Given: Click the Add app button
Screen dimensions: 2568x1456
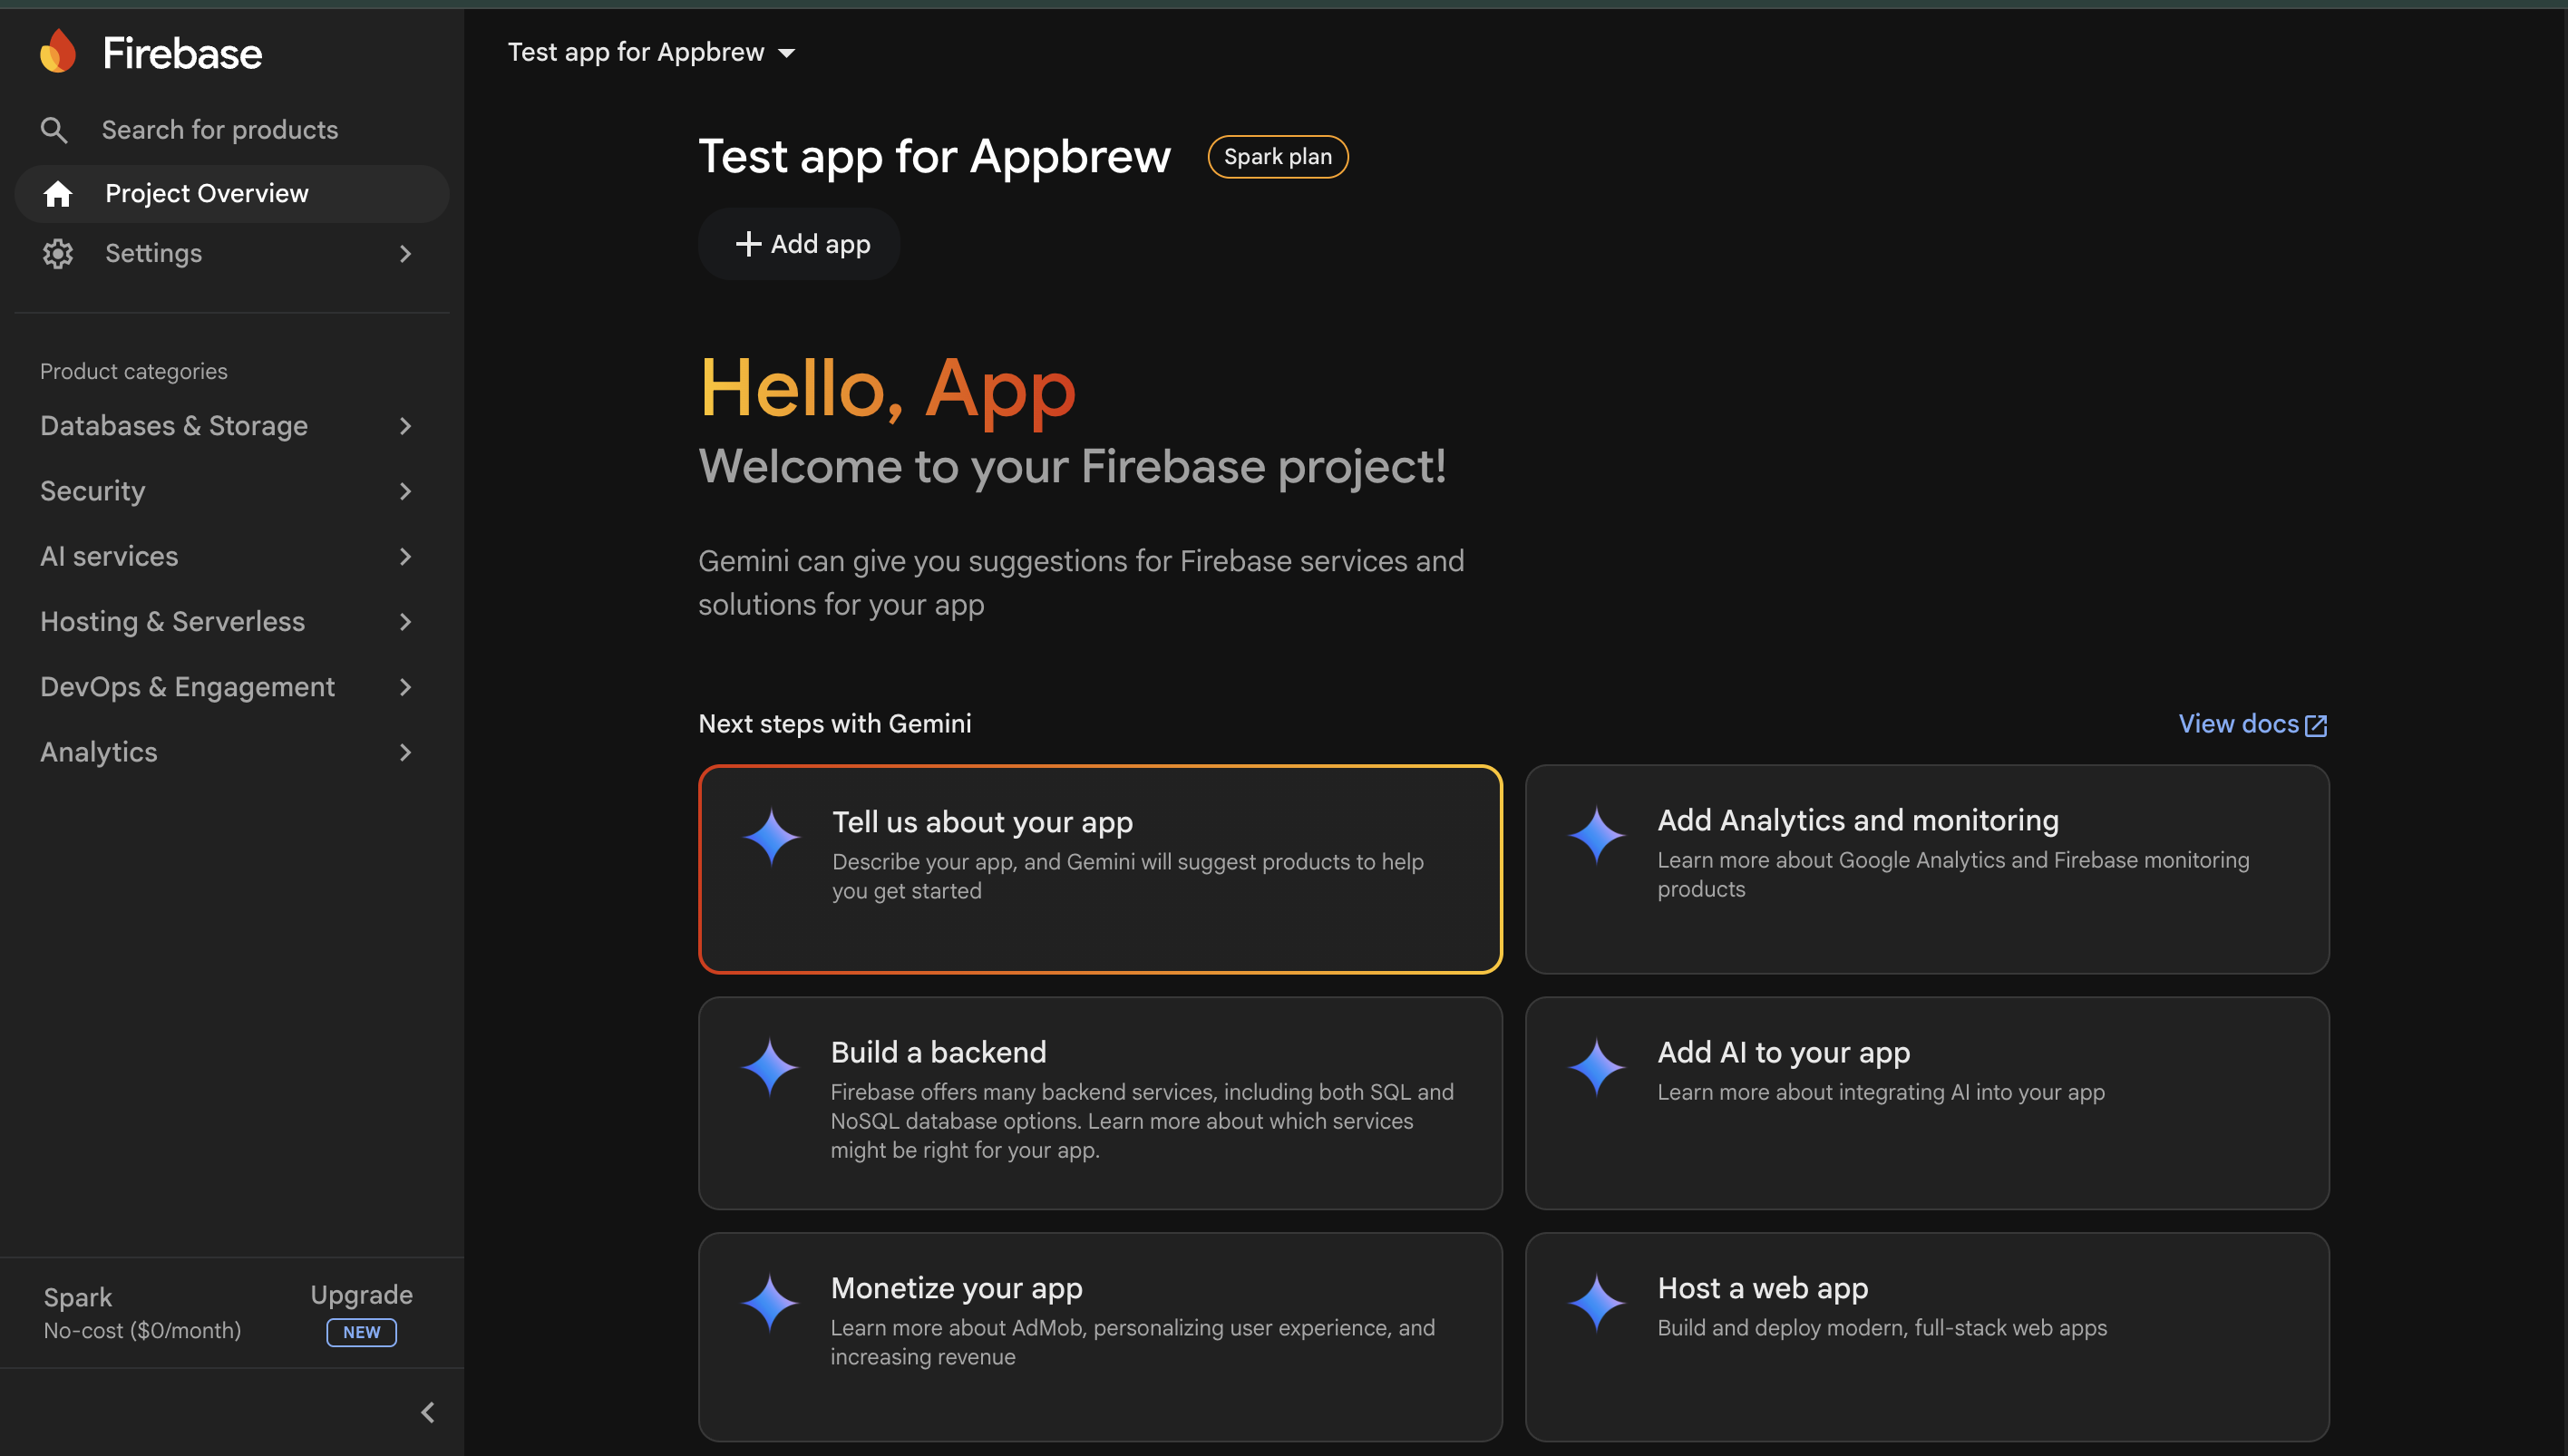Looking at the screenshot, I should 799,244.
